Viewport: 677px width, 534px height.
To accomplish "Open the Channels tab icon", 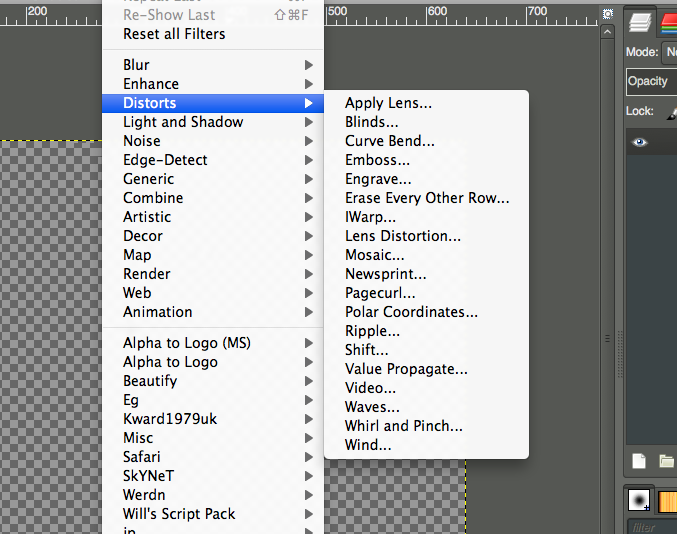I will coord(669,22).
